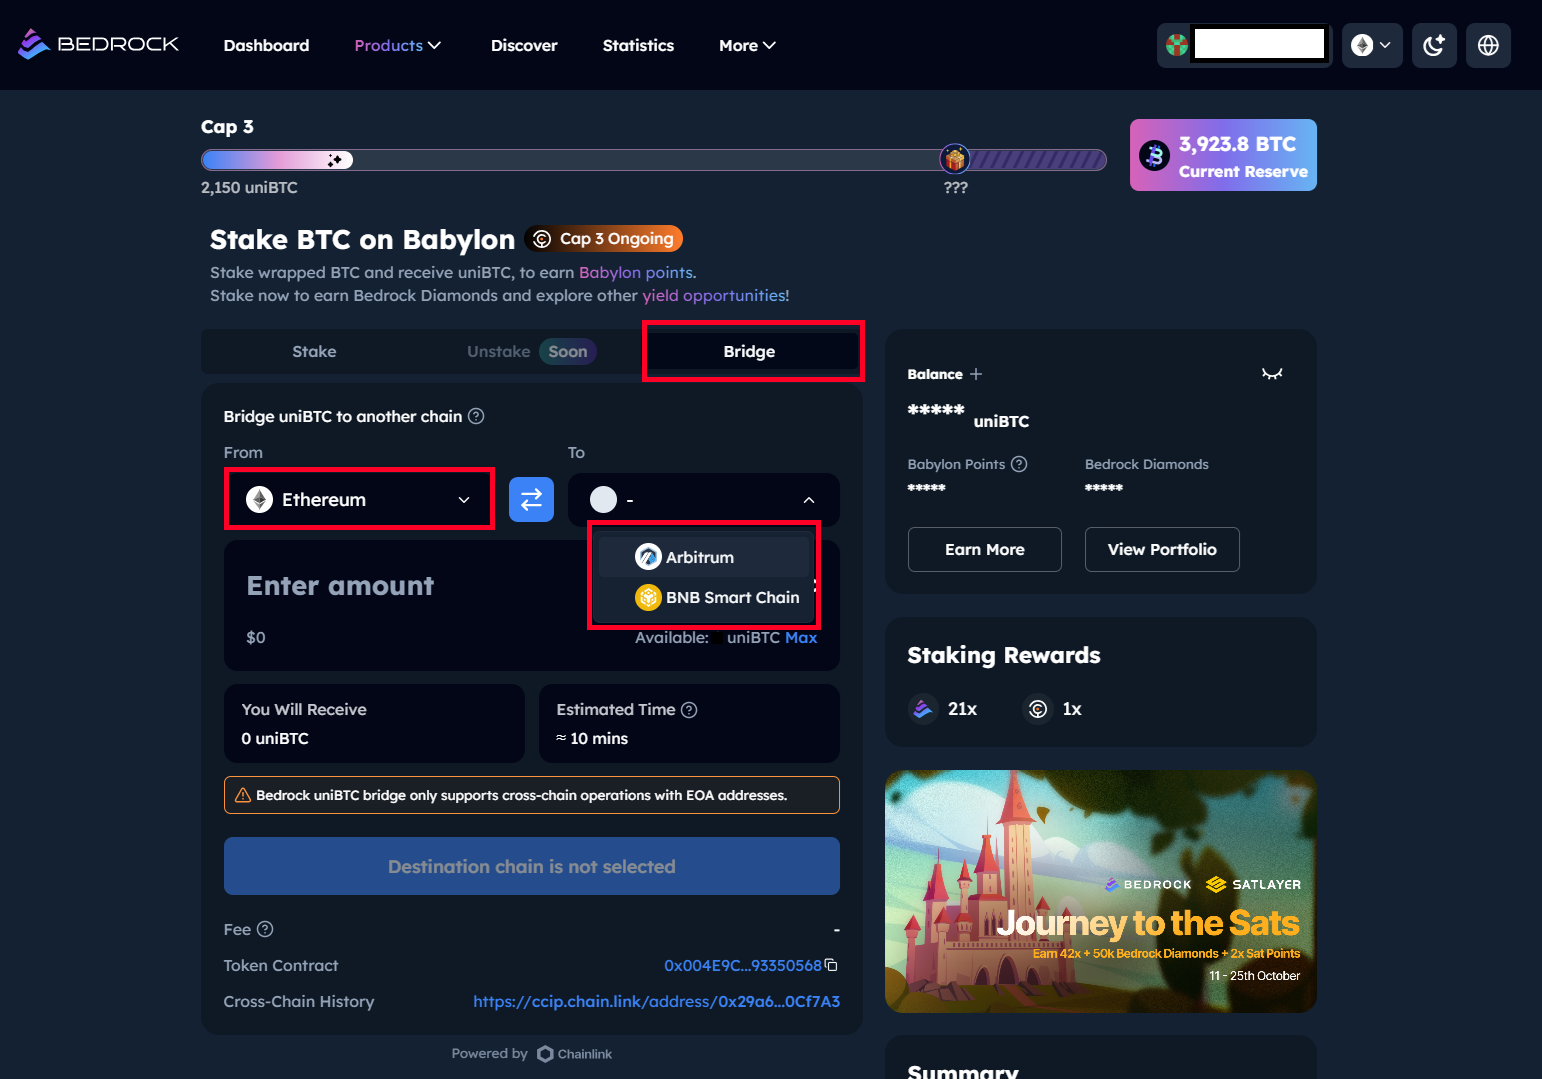Click the Cap 3 progress bar
This screenshot has width=1542, height=1079.
point(652,159)
